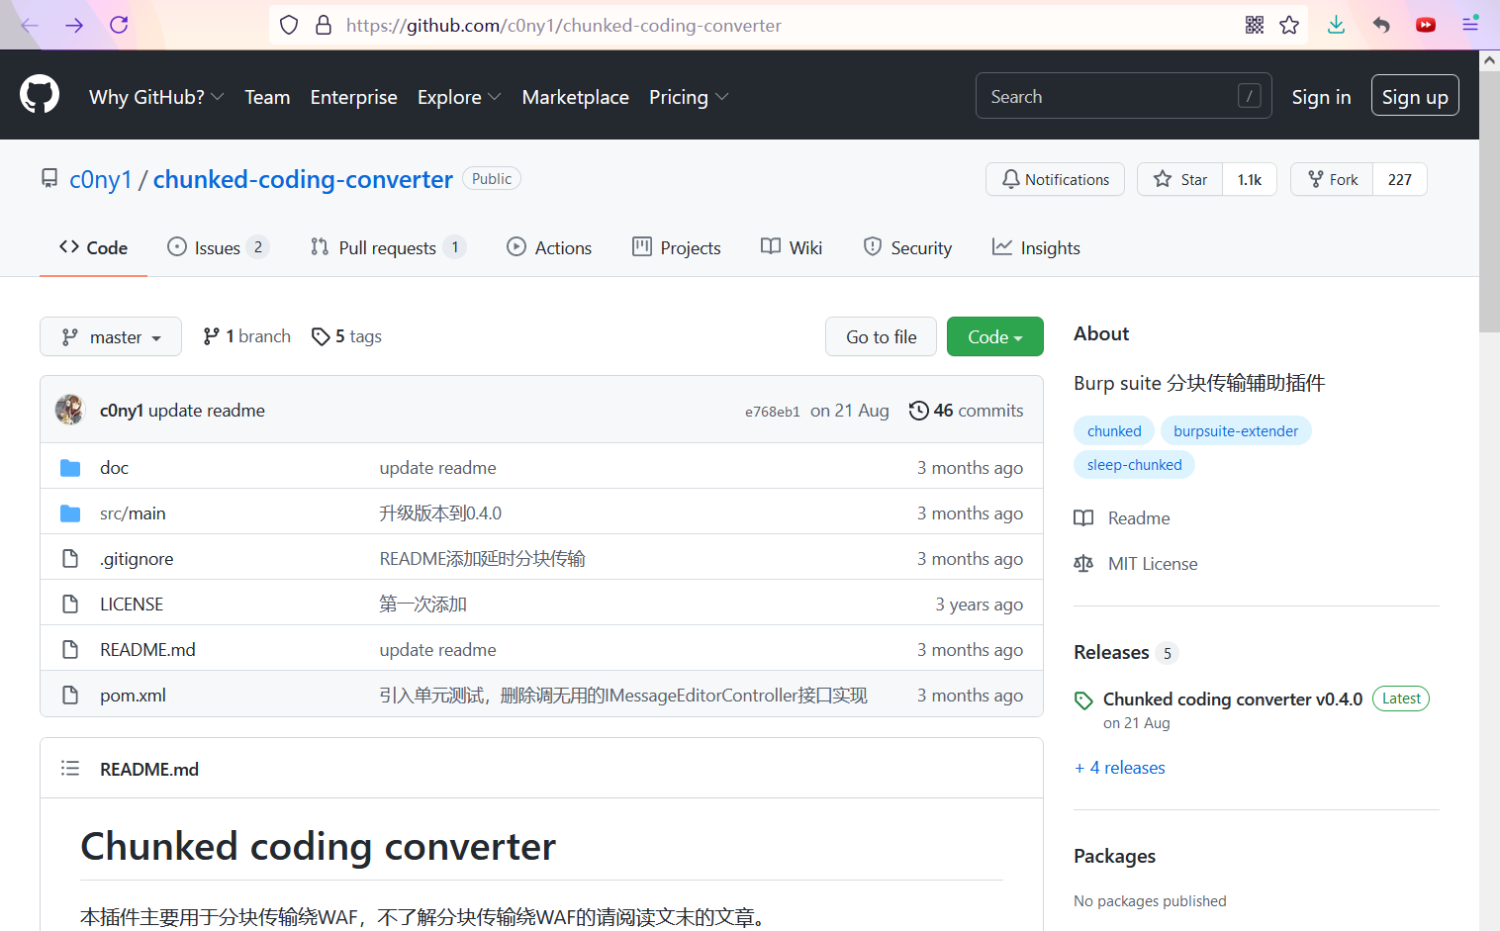
Task: Click the + 4 releases link
Action: pyautogui.click(x=1119, y=767)
